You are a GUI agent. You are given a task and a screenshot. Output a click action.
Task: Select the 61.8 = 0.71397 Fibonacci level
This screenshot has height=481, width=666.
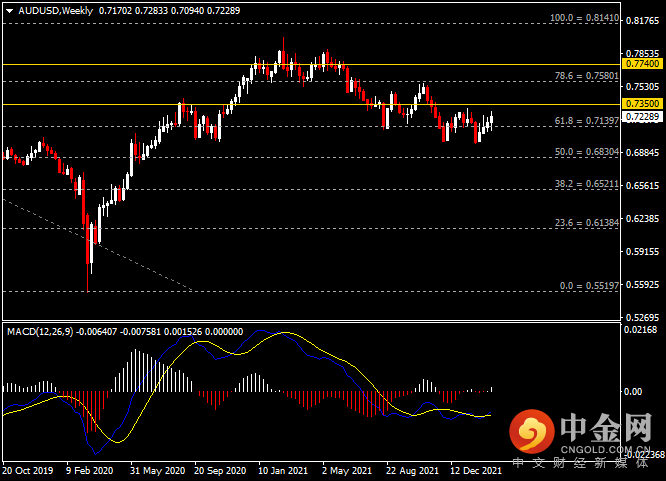[x=587, y=121]
